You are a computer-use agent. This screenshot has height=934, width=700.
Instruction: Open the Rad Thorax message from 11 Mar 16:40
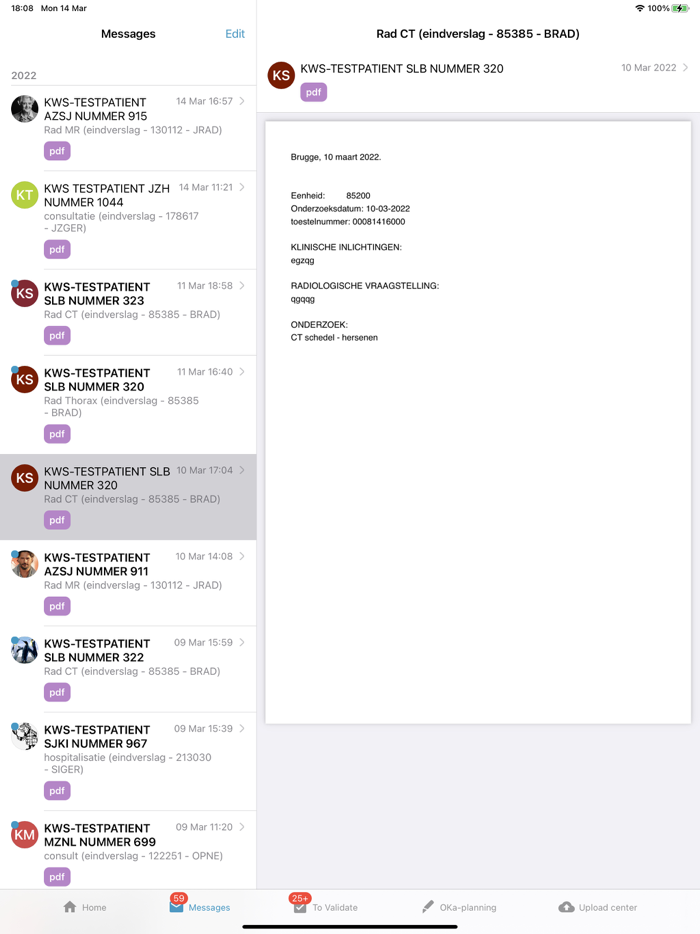coord(128,405)
